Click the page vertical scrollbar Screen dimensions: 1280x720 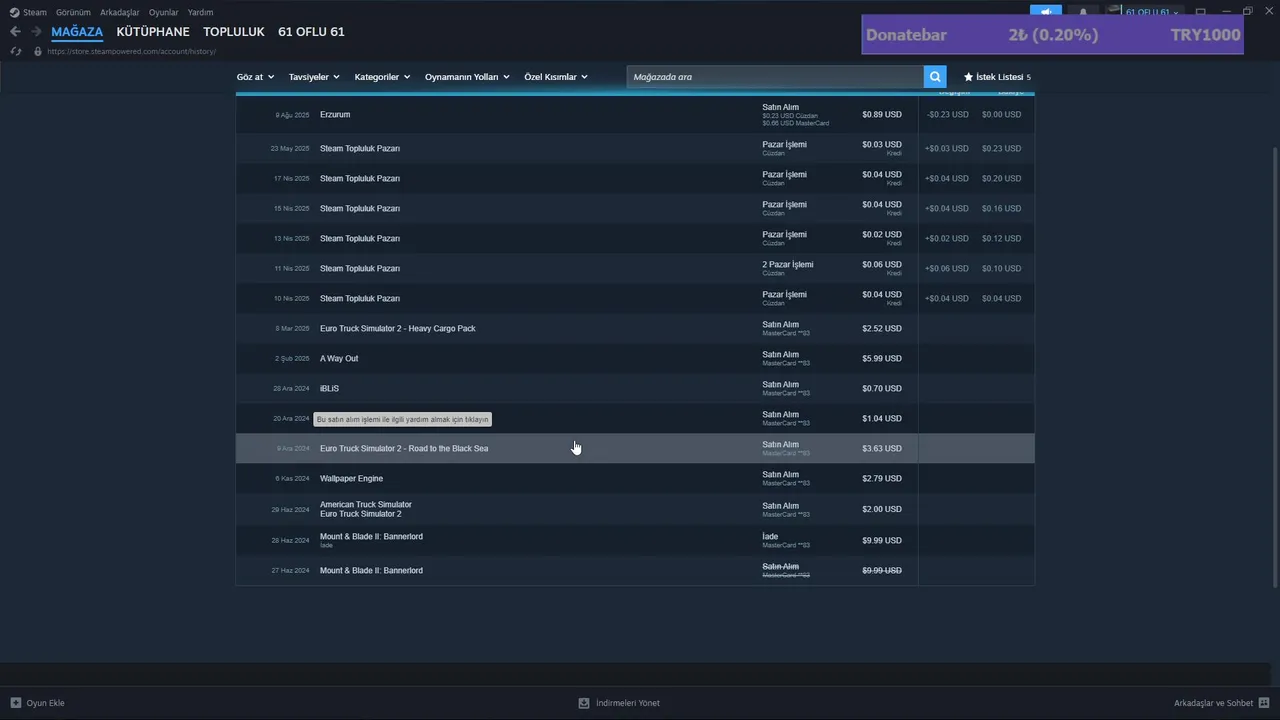[1274, 368]
